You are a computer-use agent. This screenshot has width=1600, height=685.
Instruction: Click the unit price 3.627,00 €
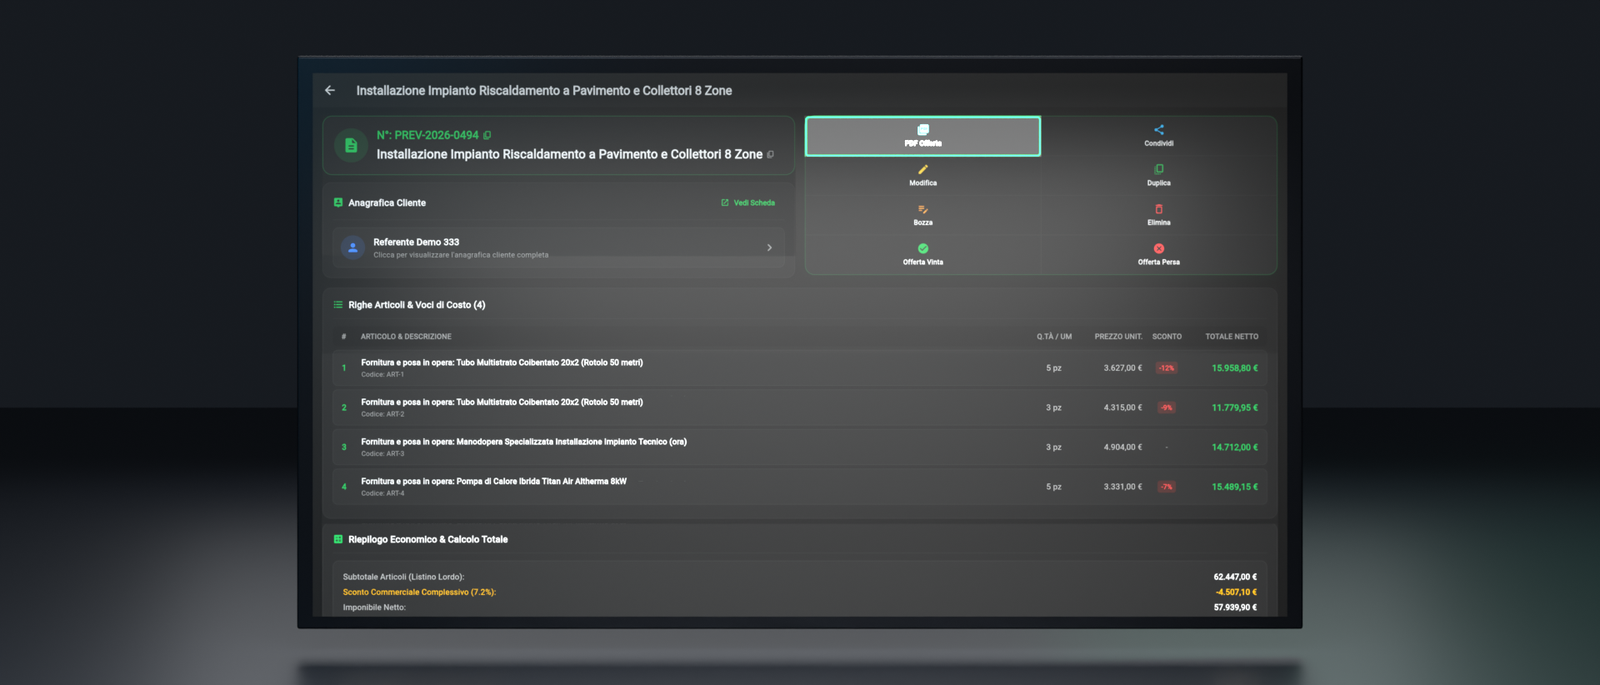point(1123,368)
